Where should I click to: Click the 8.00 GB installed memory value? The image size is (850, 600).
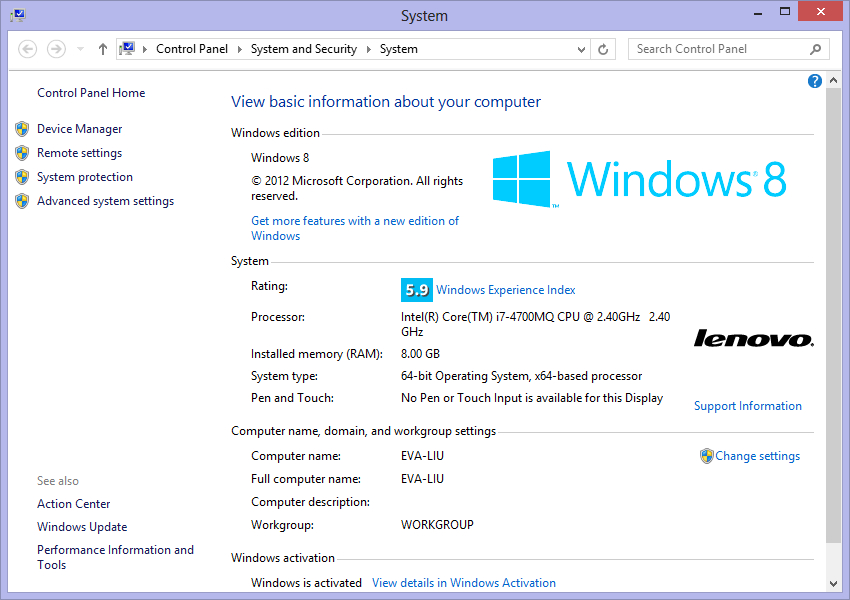(420, 354)
